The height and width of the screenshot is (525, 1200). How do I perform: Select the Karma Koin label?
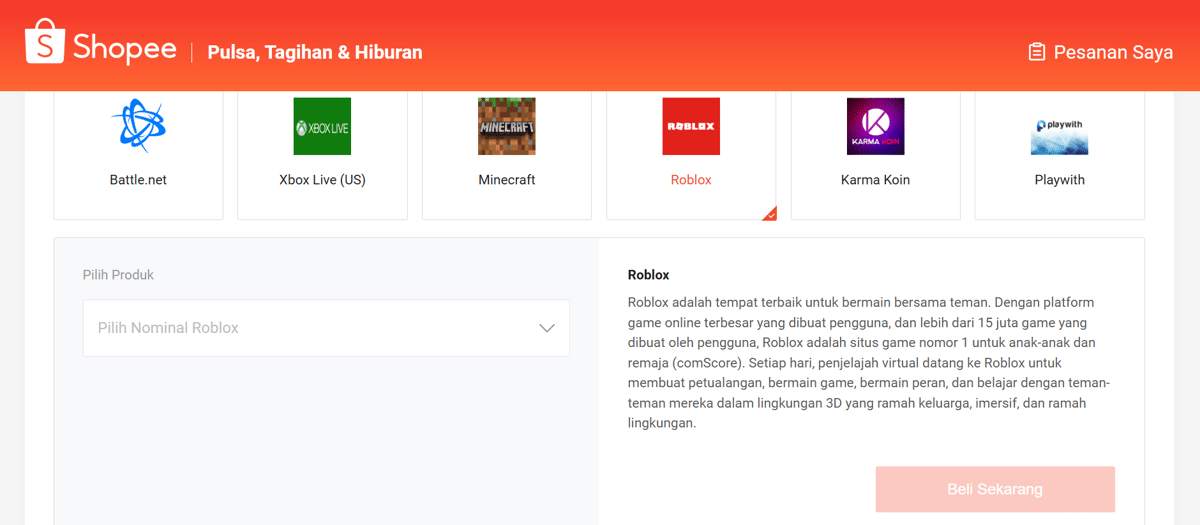pos(875,180)
